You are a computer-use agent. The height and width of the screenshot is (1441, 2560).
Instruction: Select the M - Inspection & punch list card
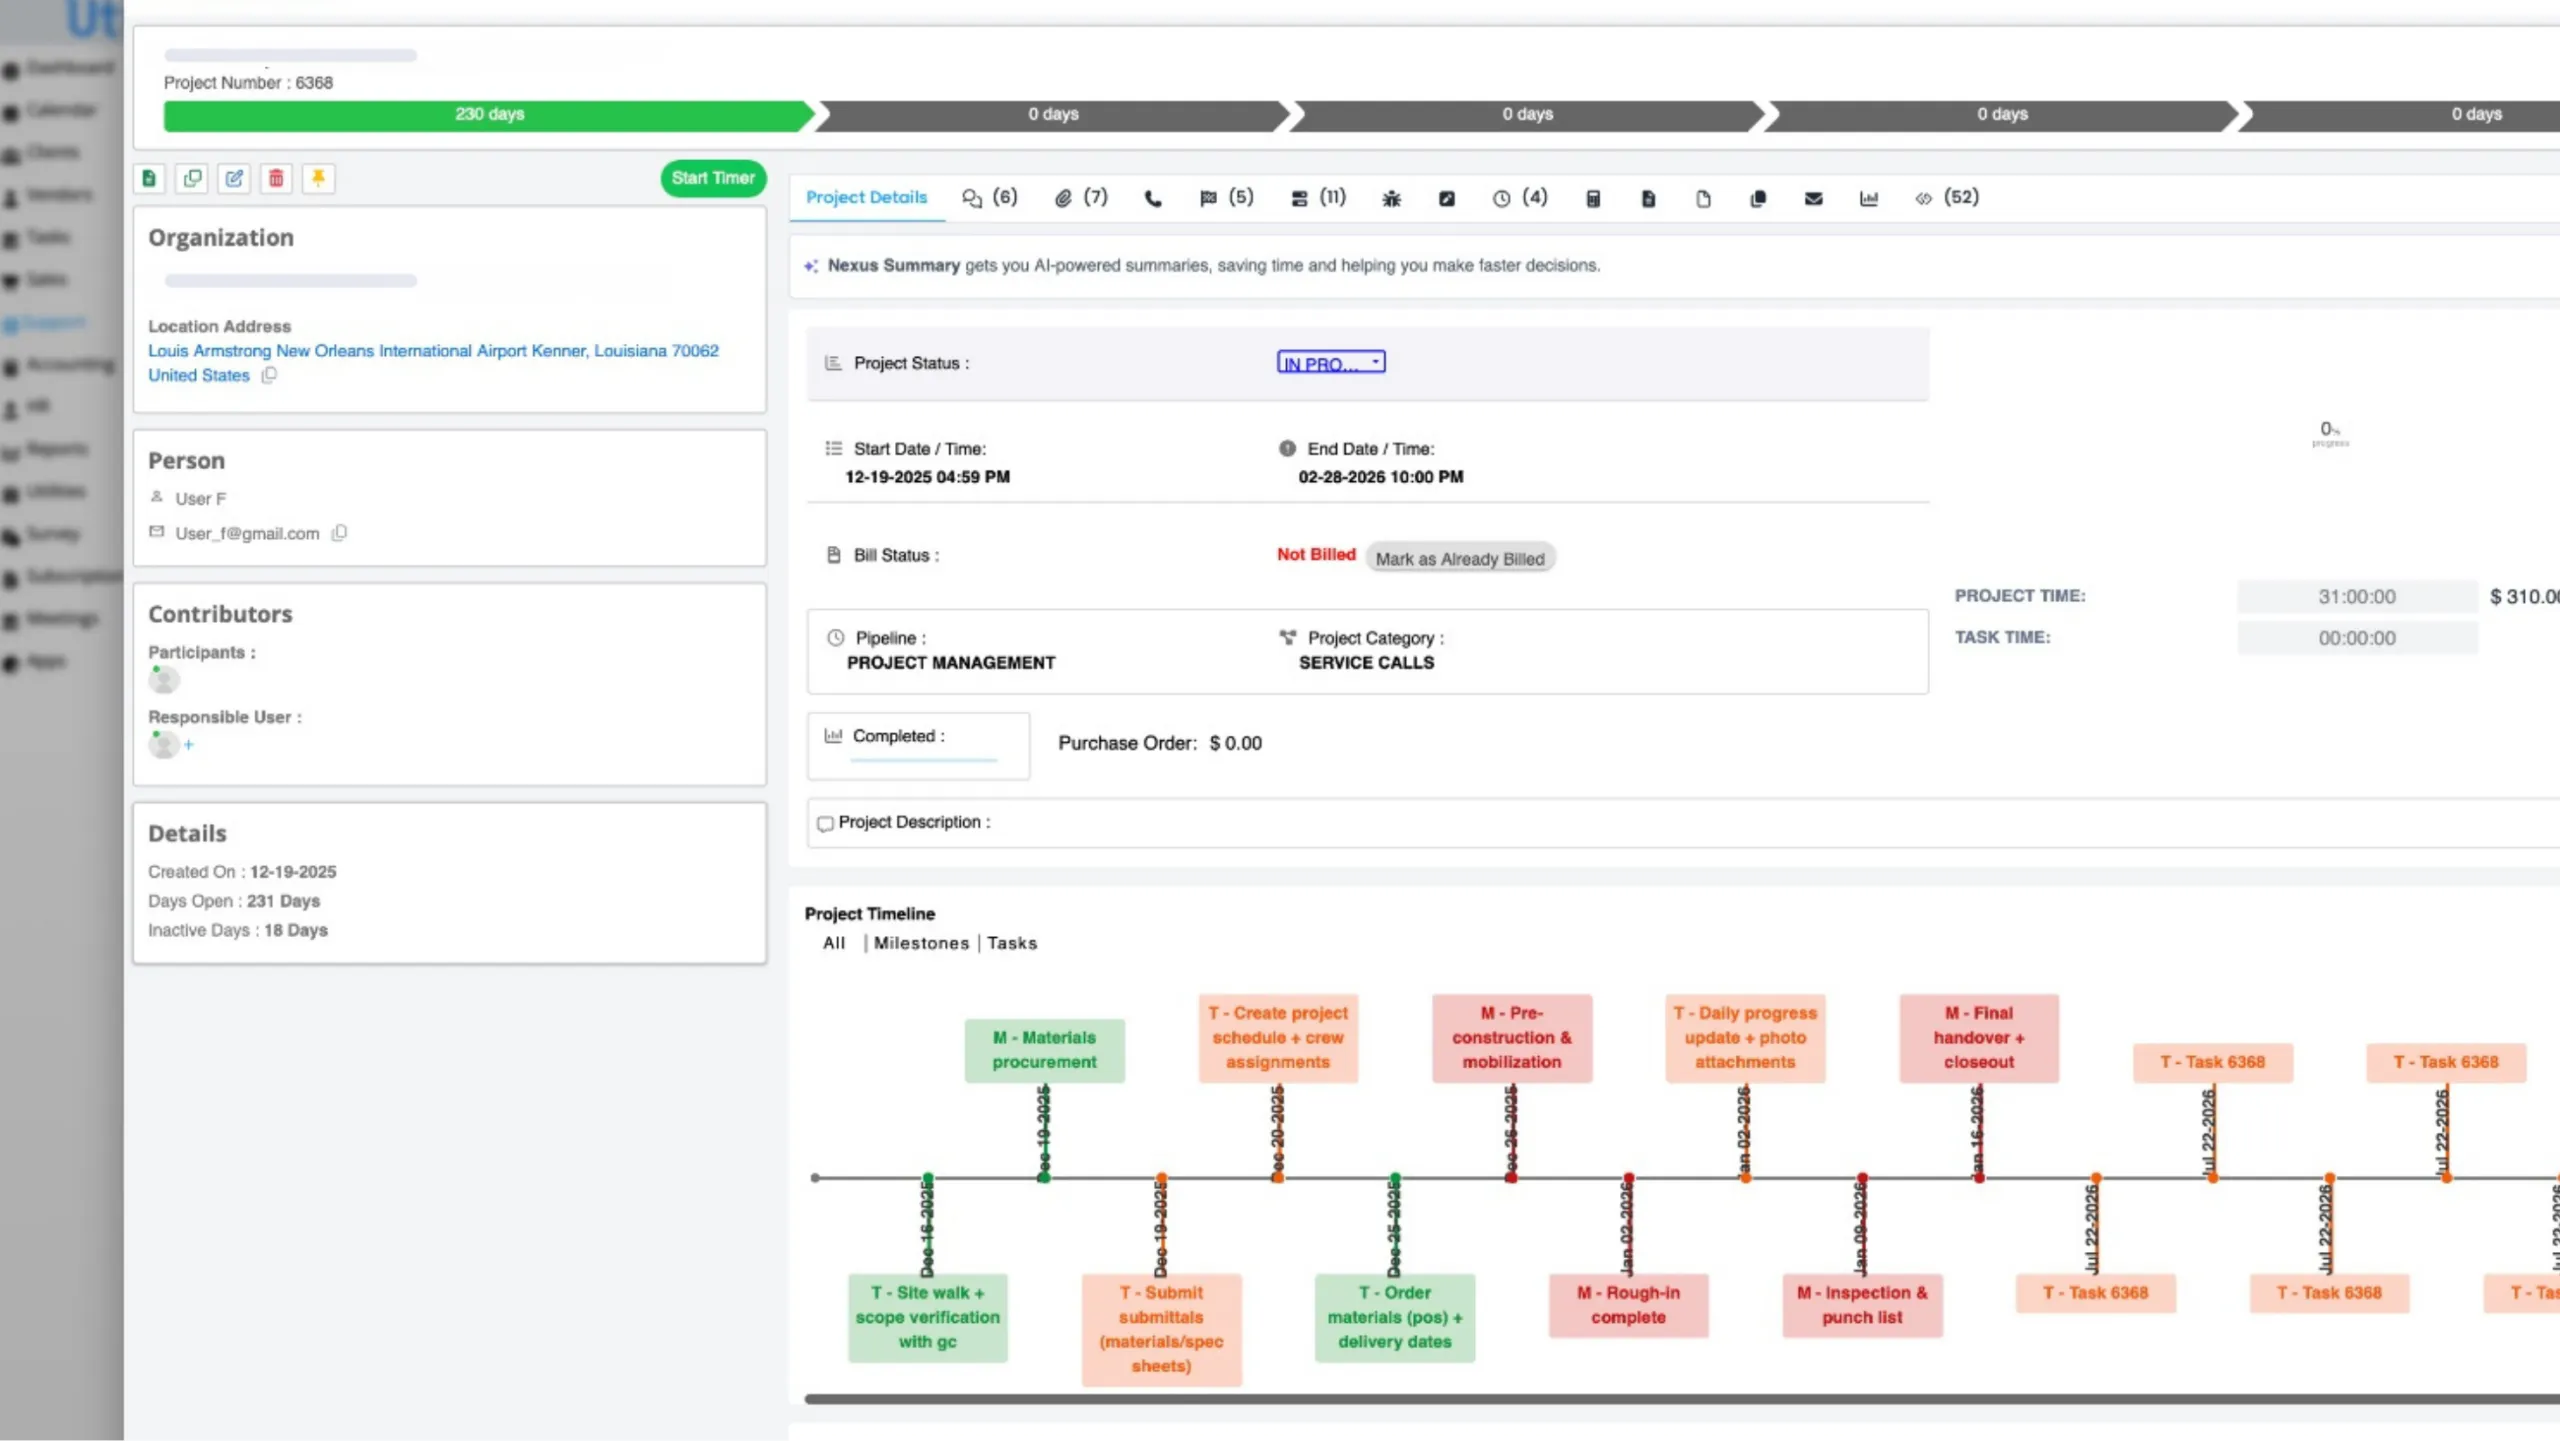pos(1862,1305)
